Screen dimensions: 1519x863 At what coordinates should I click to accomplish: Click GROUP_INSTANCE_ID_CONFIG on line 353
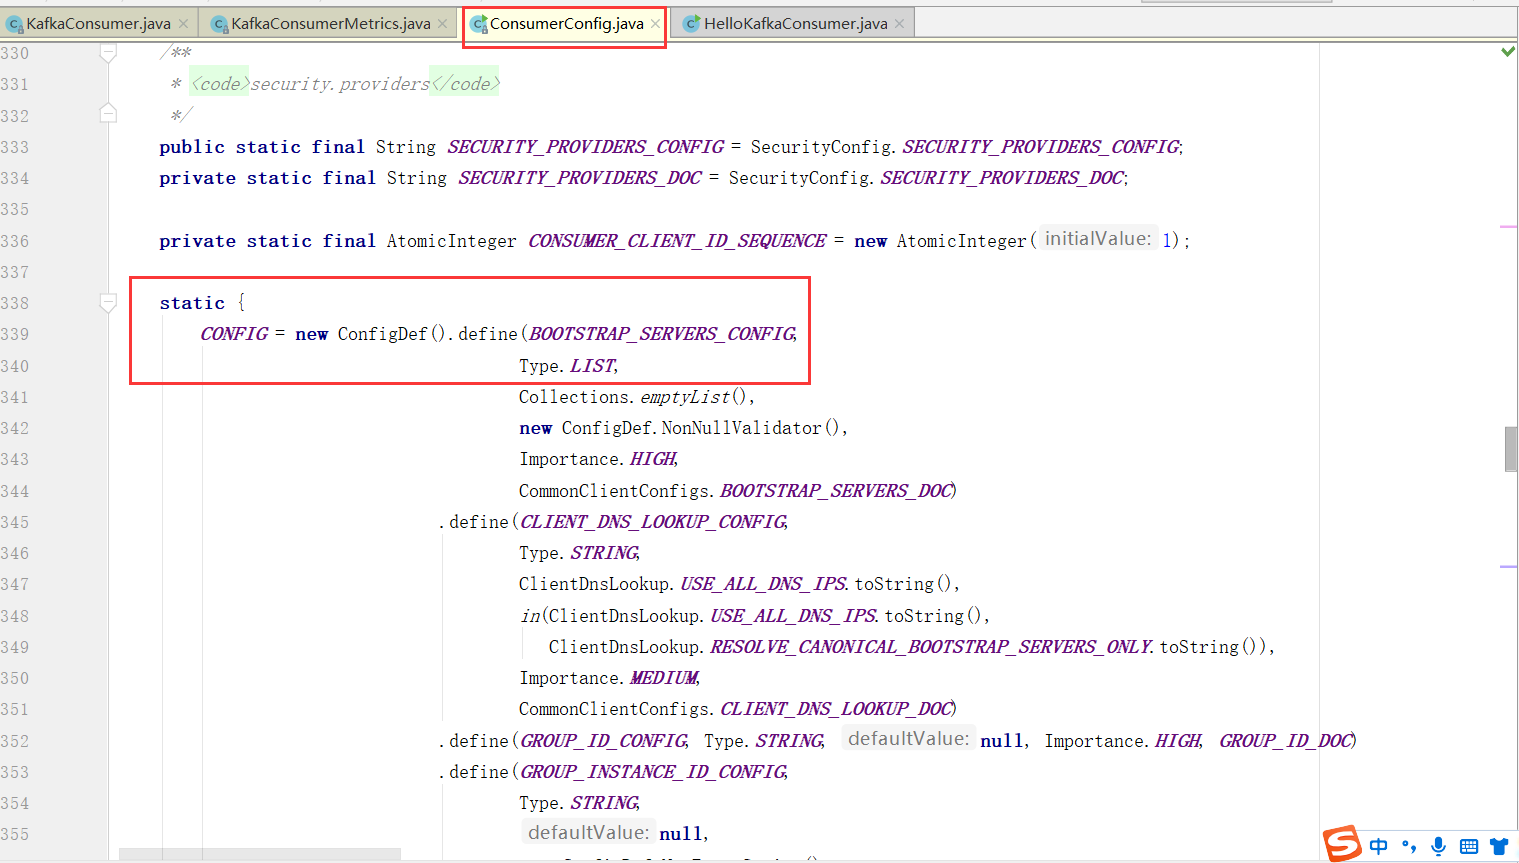[653, 772]
